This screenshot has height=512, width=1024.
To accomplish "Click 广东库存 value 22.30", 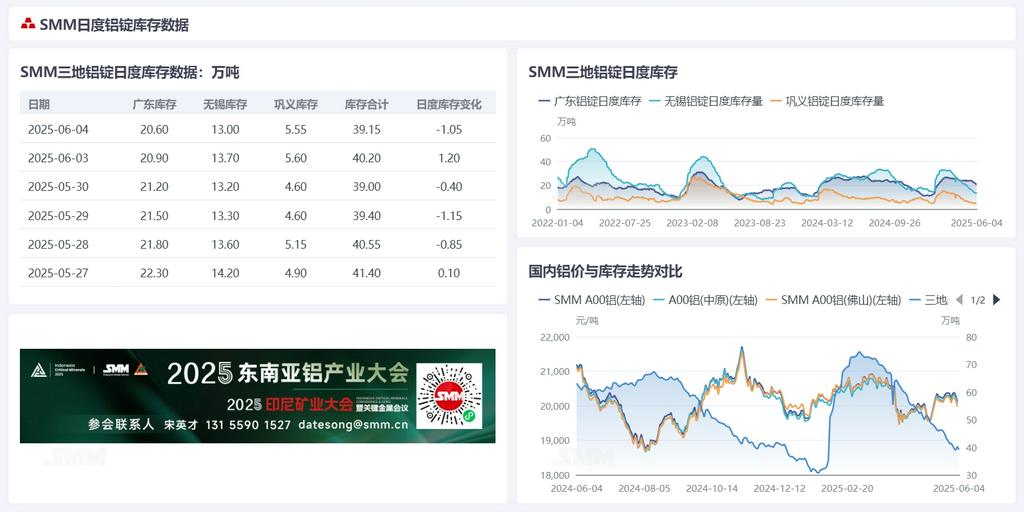I will [x=154, y=273].
